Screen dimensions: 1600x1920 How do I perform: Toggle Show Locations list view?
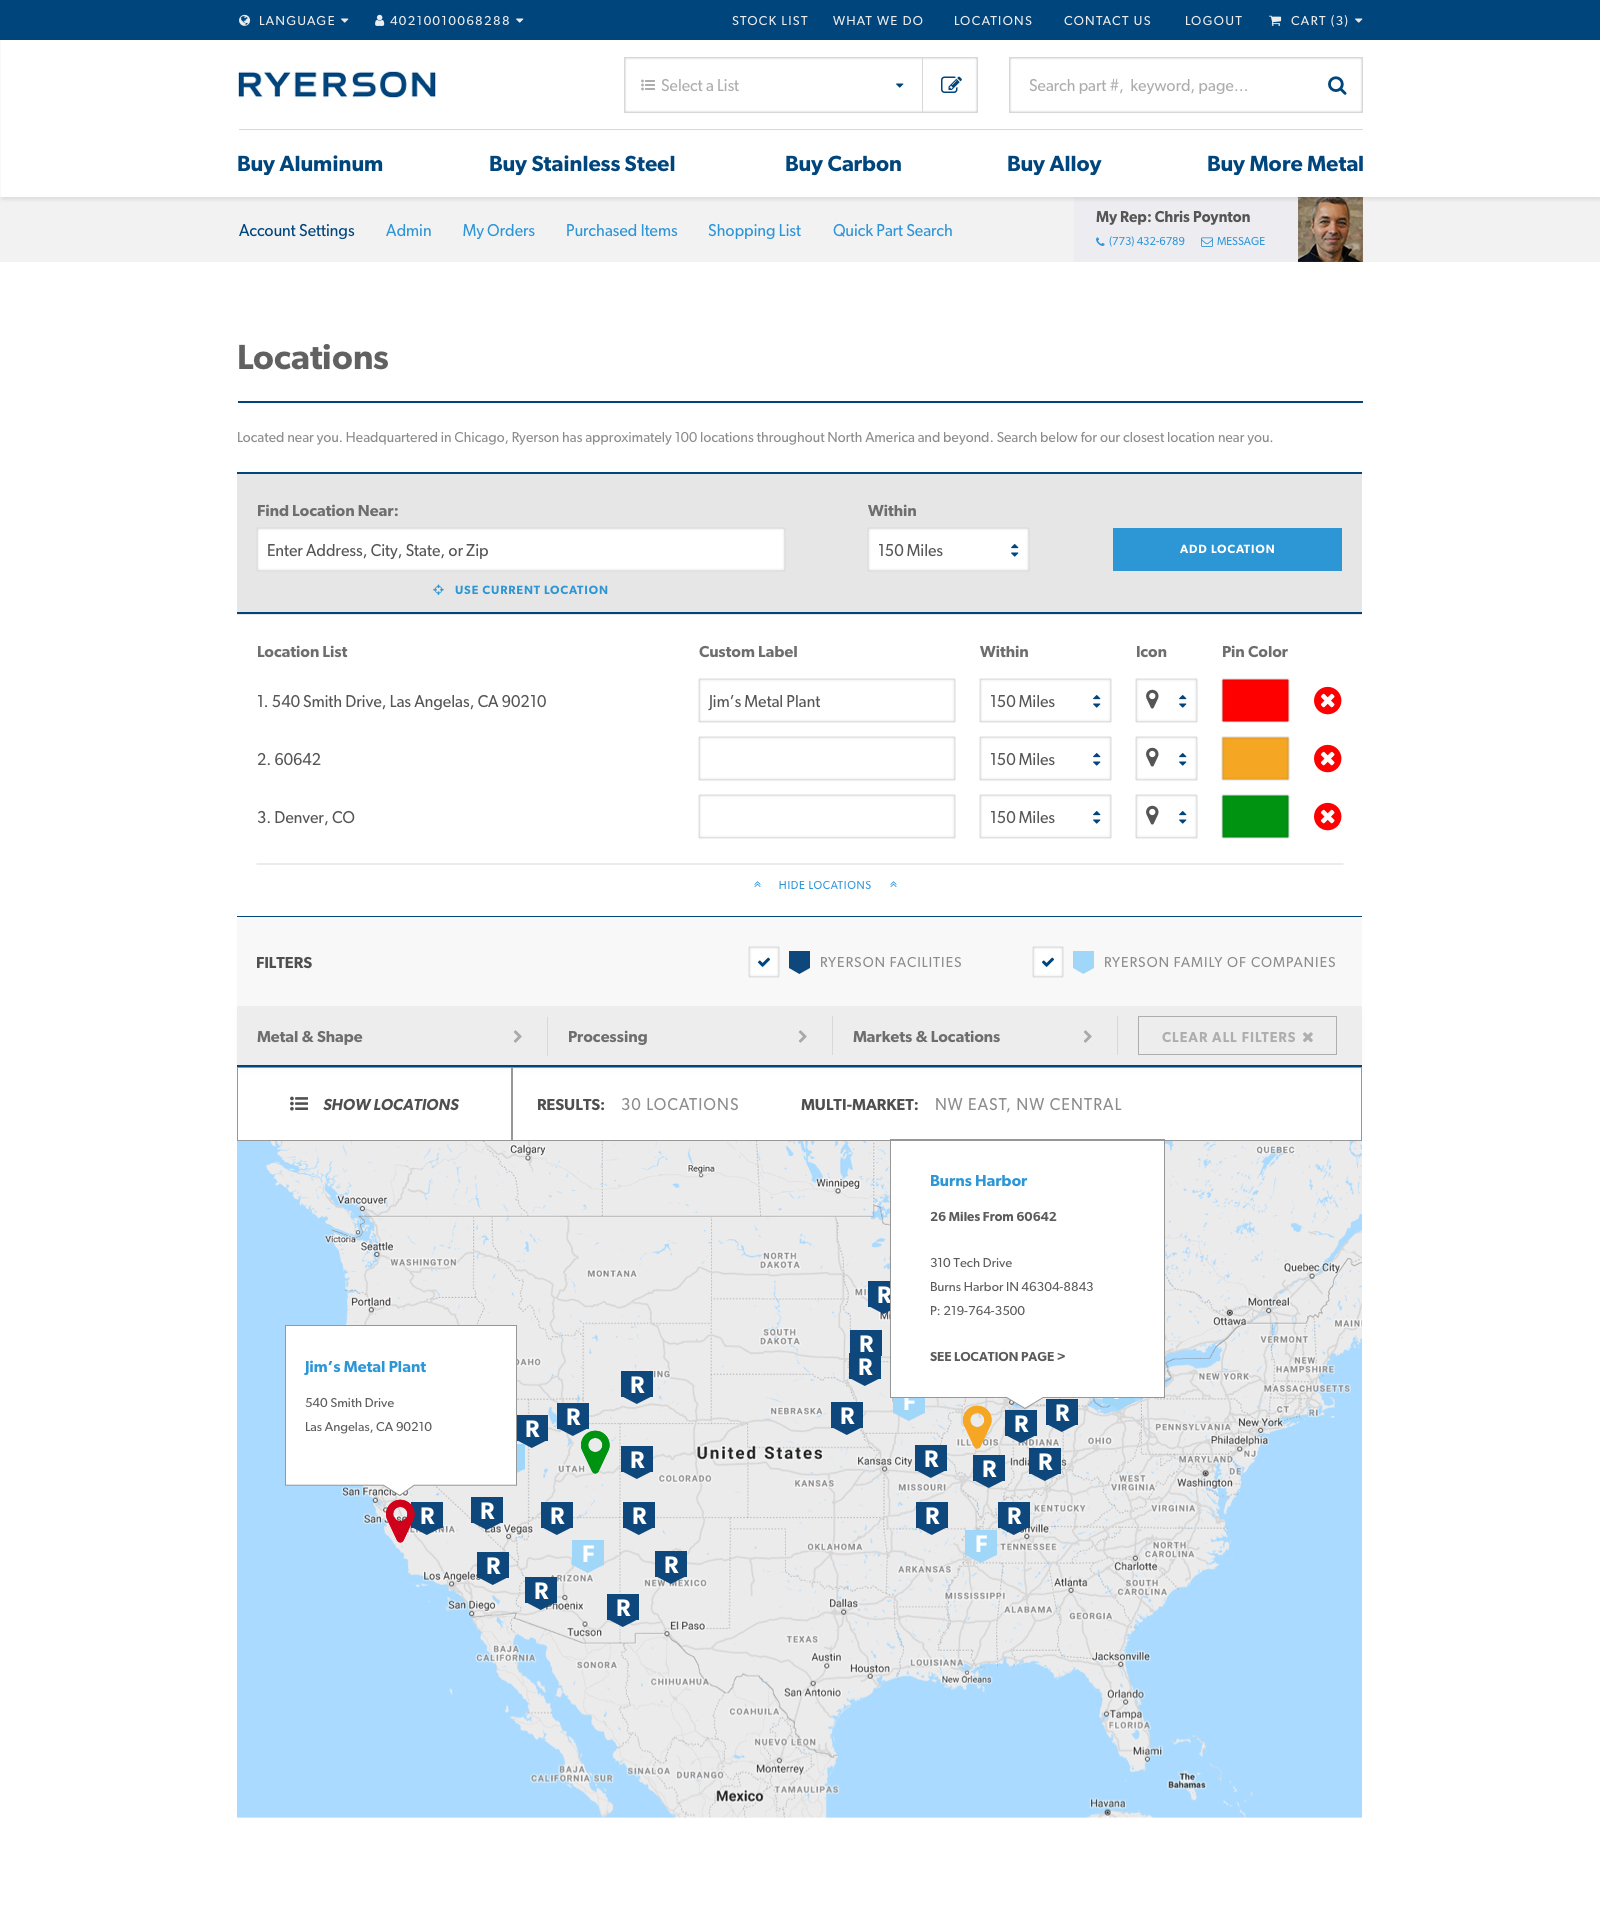point(374,1104)
